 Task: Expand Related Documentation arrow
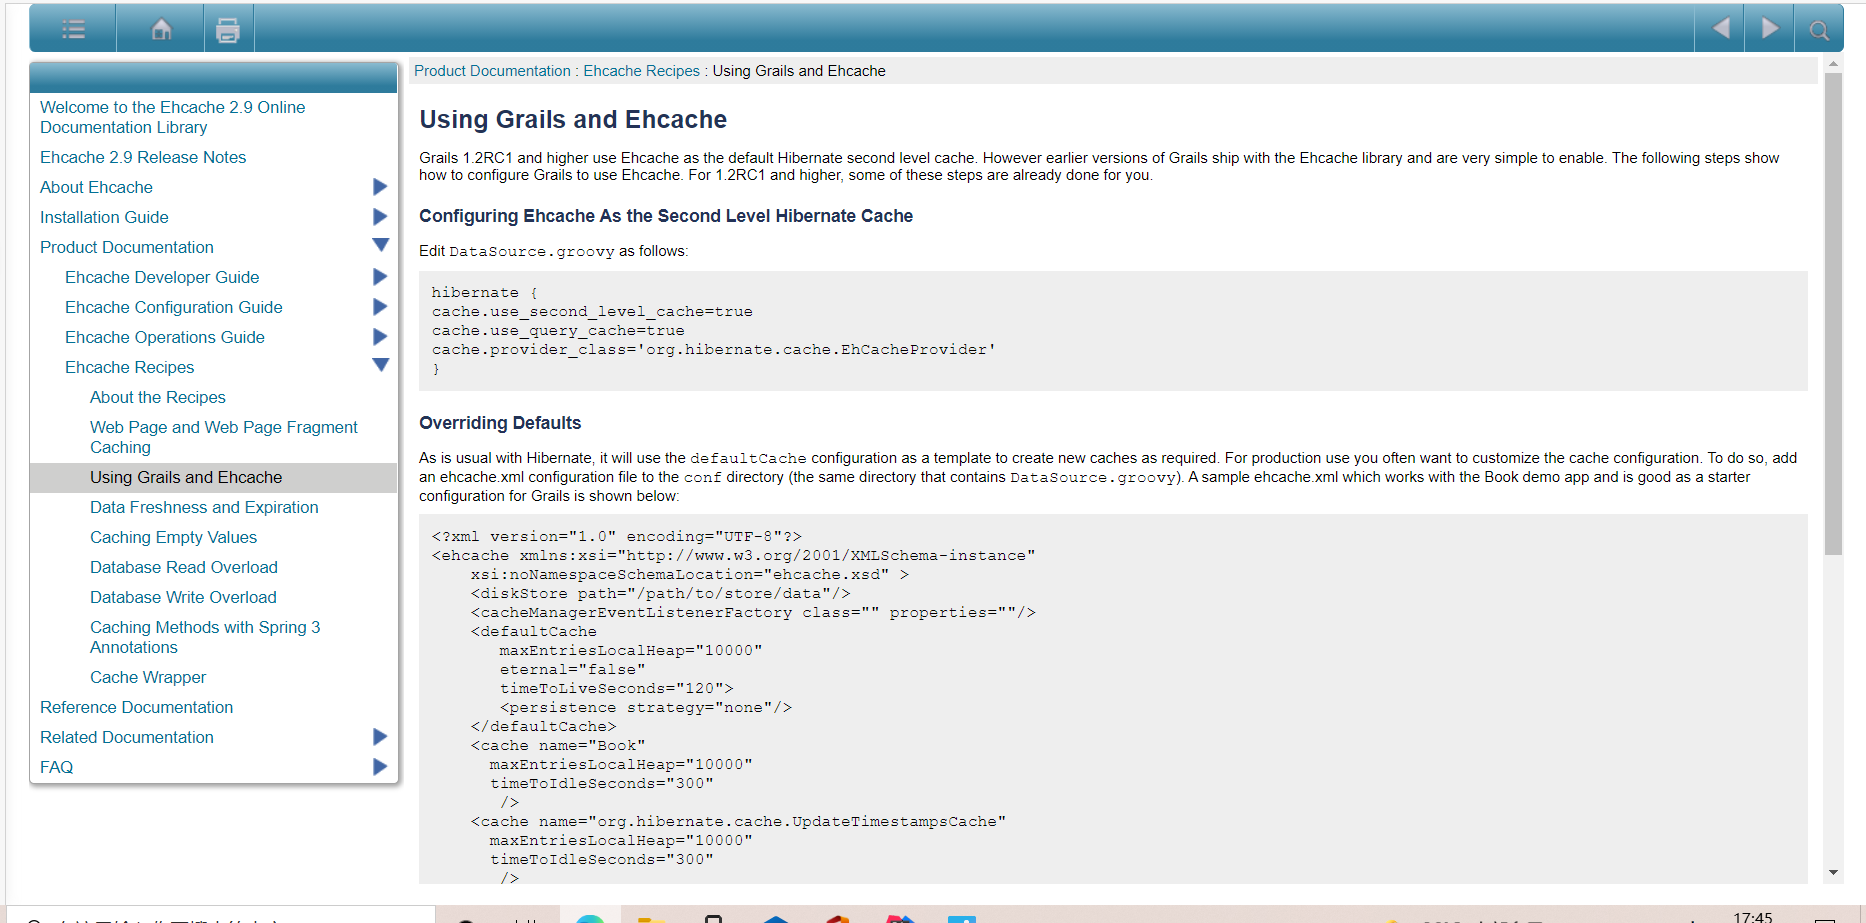tap(380, 737)
